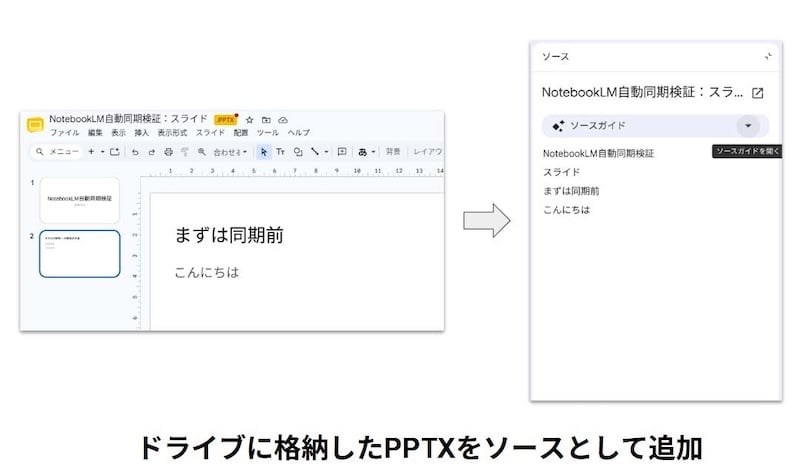The image size is (804, 472).
Task: Open source in new tab icon
Action: point(757,93)
